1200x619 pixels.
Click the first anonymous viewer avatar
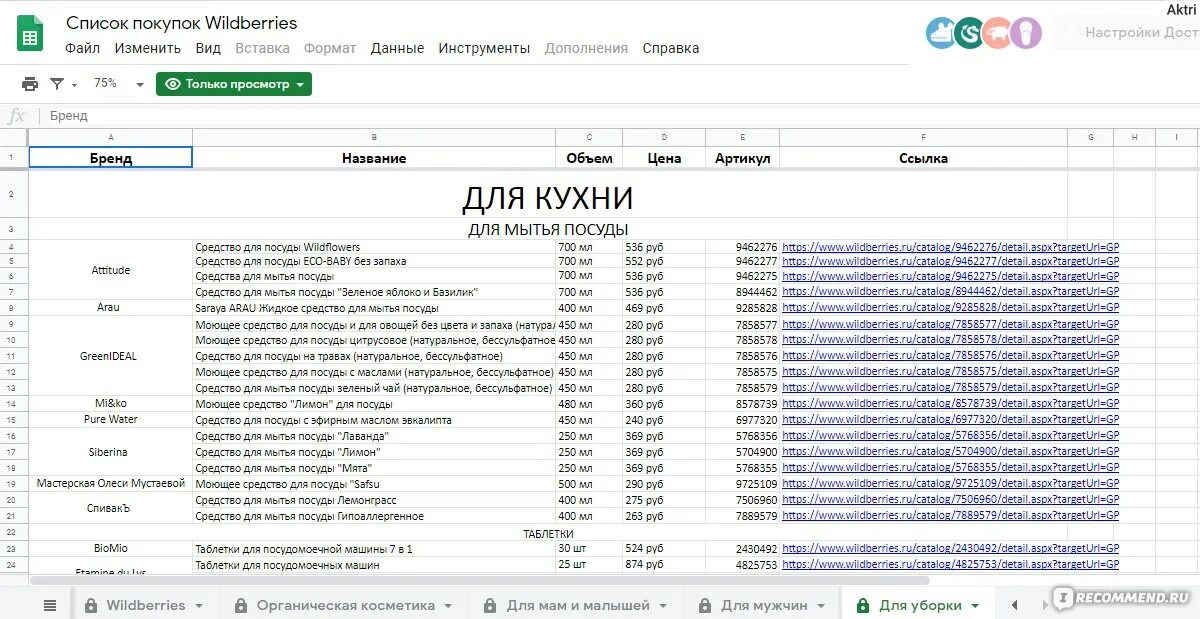coord(942,33)
